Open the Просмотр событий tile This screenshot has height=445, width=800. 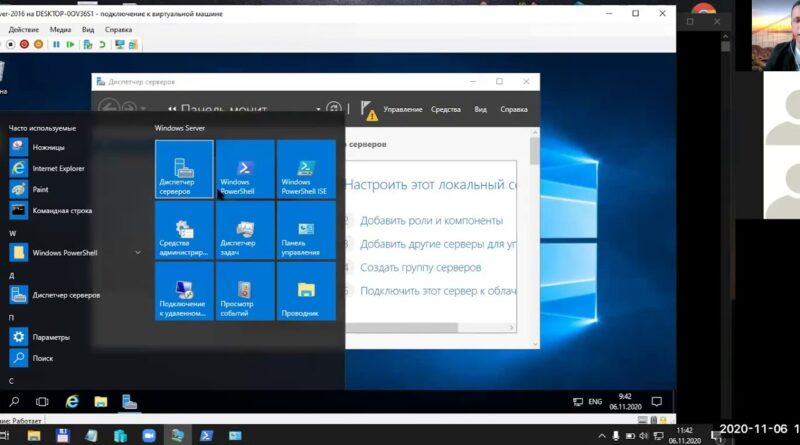(x=245, y=291)
